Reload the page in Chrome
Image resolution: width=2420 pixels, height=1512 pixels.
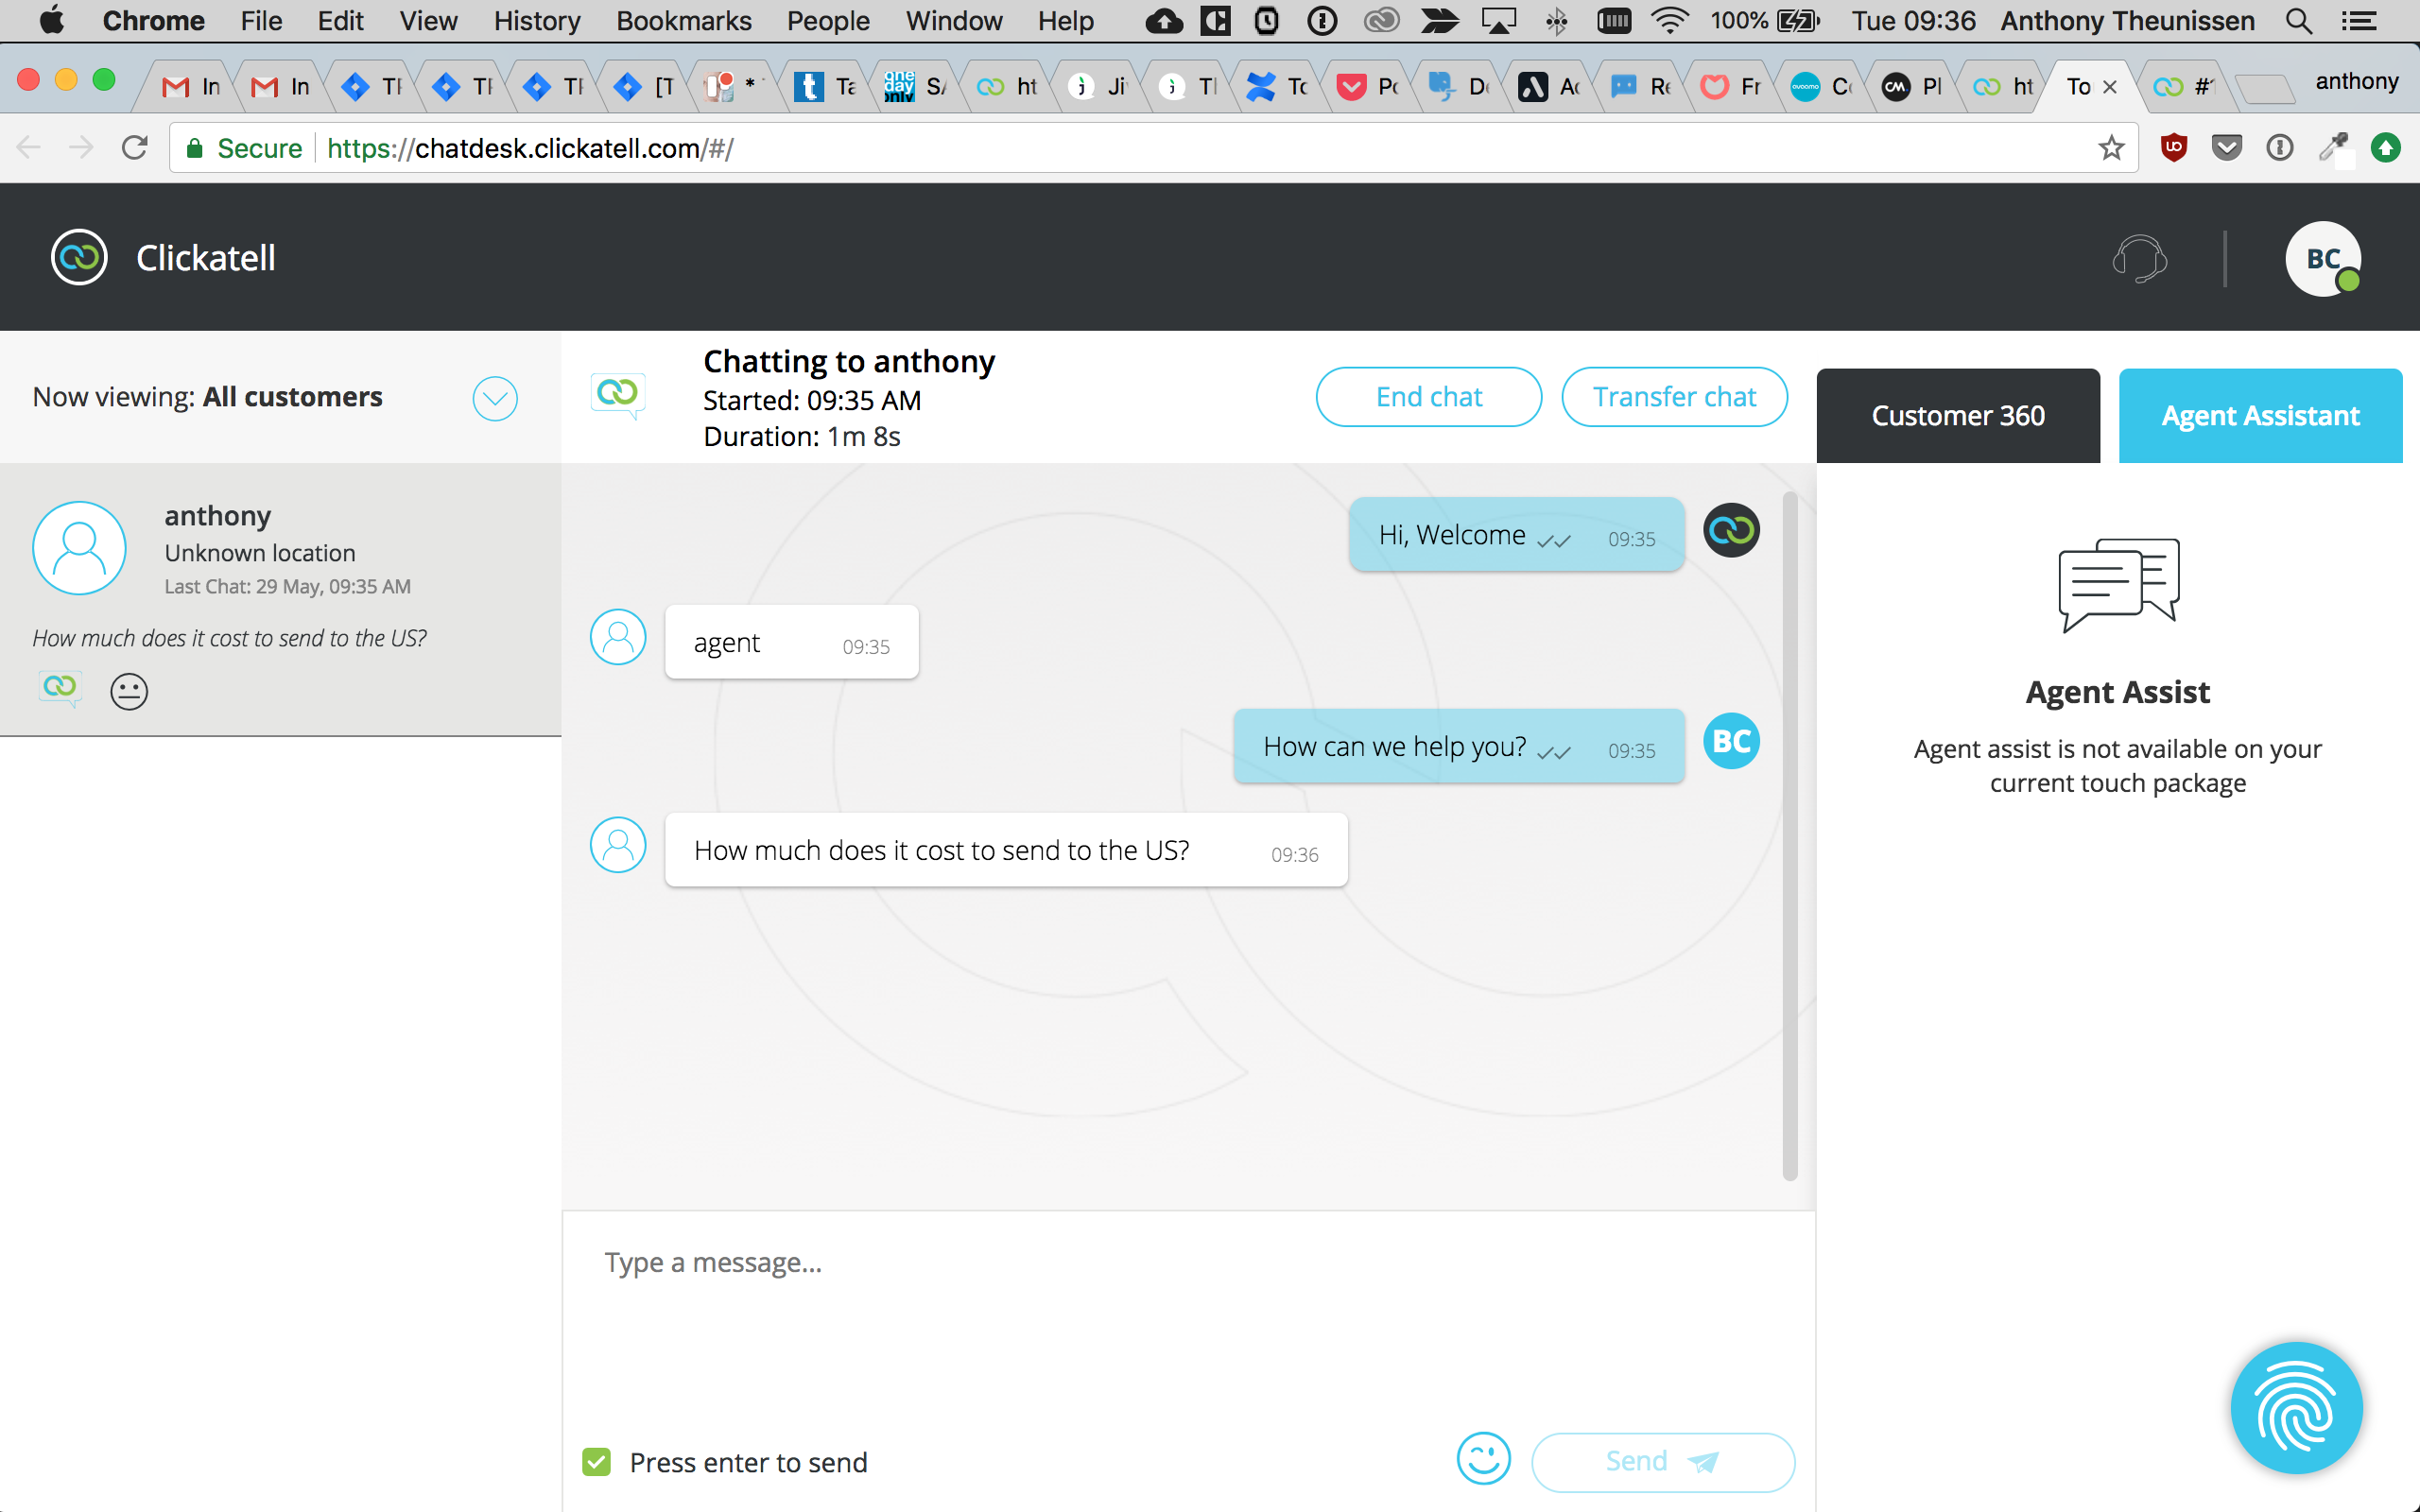(x=135, y=148)
